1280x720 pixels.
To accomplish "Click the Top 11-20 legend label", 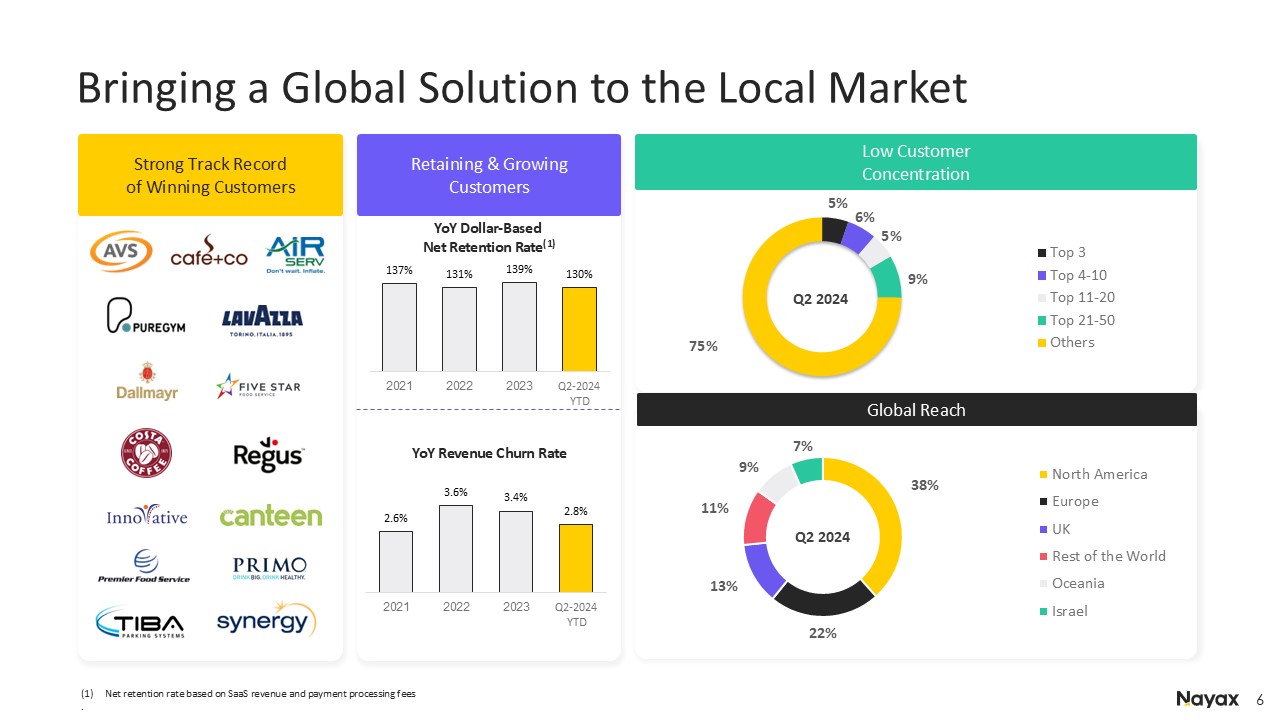I will [1083, 298].
